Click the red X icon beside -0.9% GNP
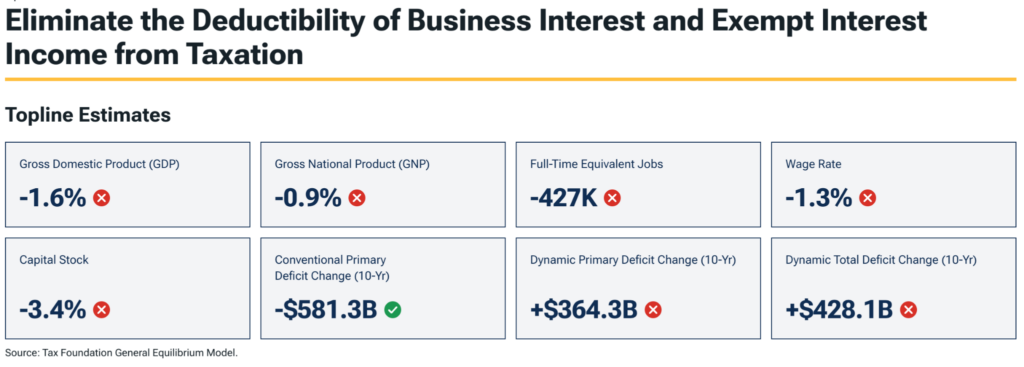1024x367 pixels. (x=357, y=198)
